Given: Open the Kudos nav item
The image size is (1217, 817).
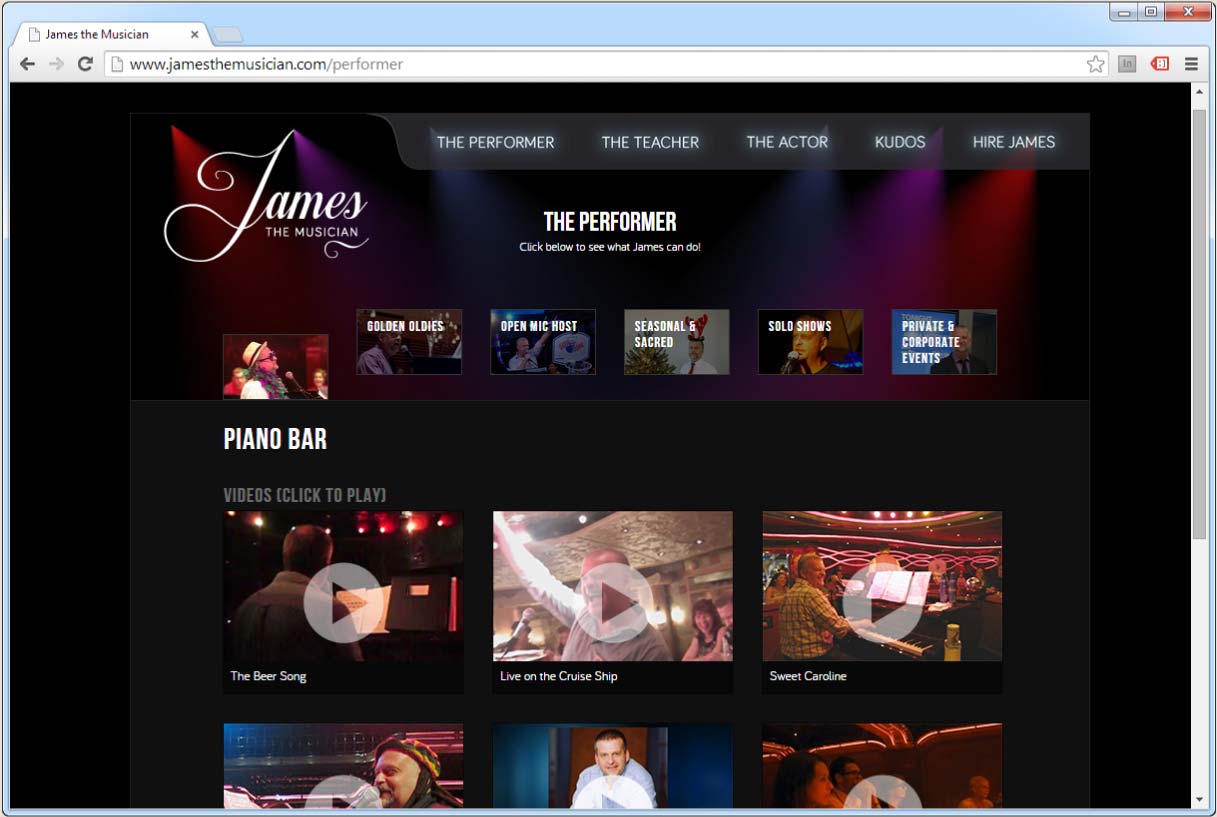Looking at the screenshot, I should tap(900, 142).
